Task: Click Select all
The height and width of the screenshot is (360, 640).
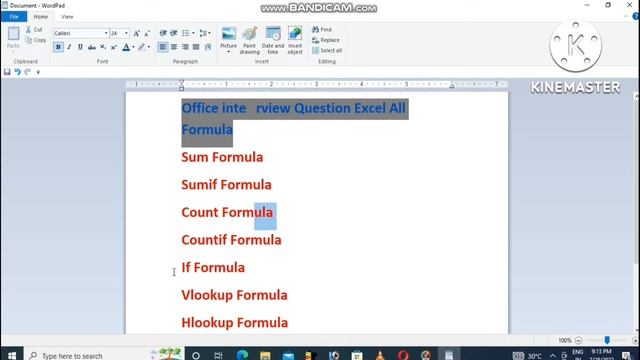Action: click(327, 51)
